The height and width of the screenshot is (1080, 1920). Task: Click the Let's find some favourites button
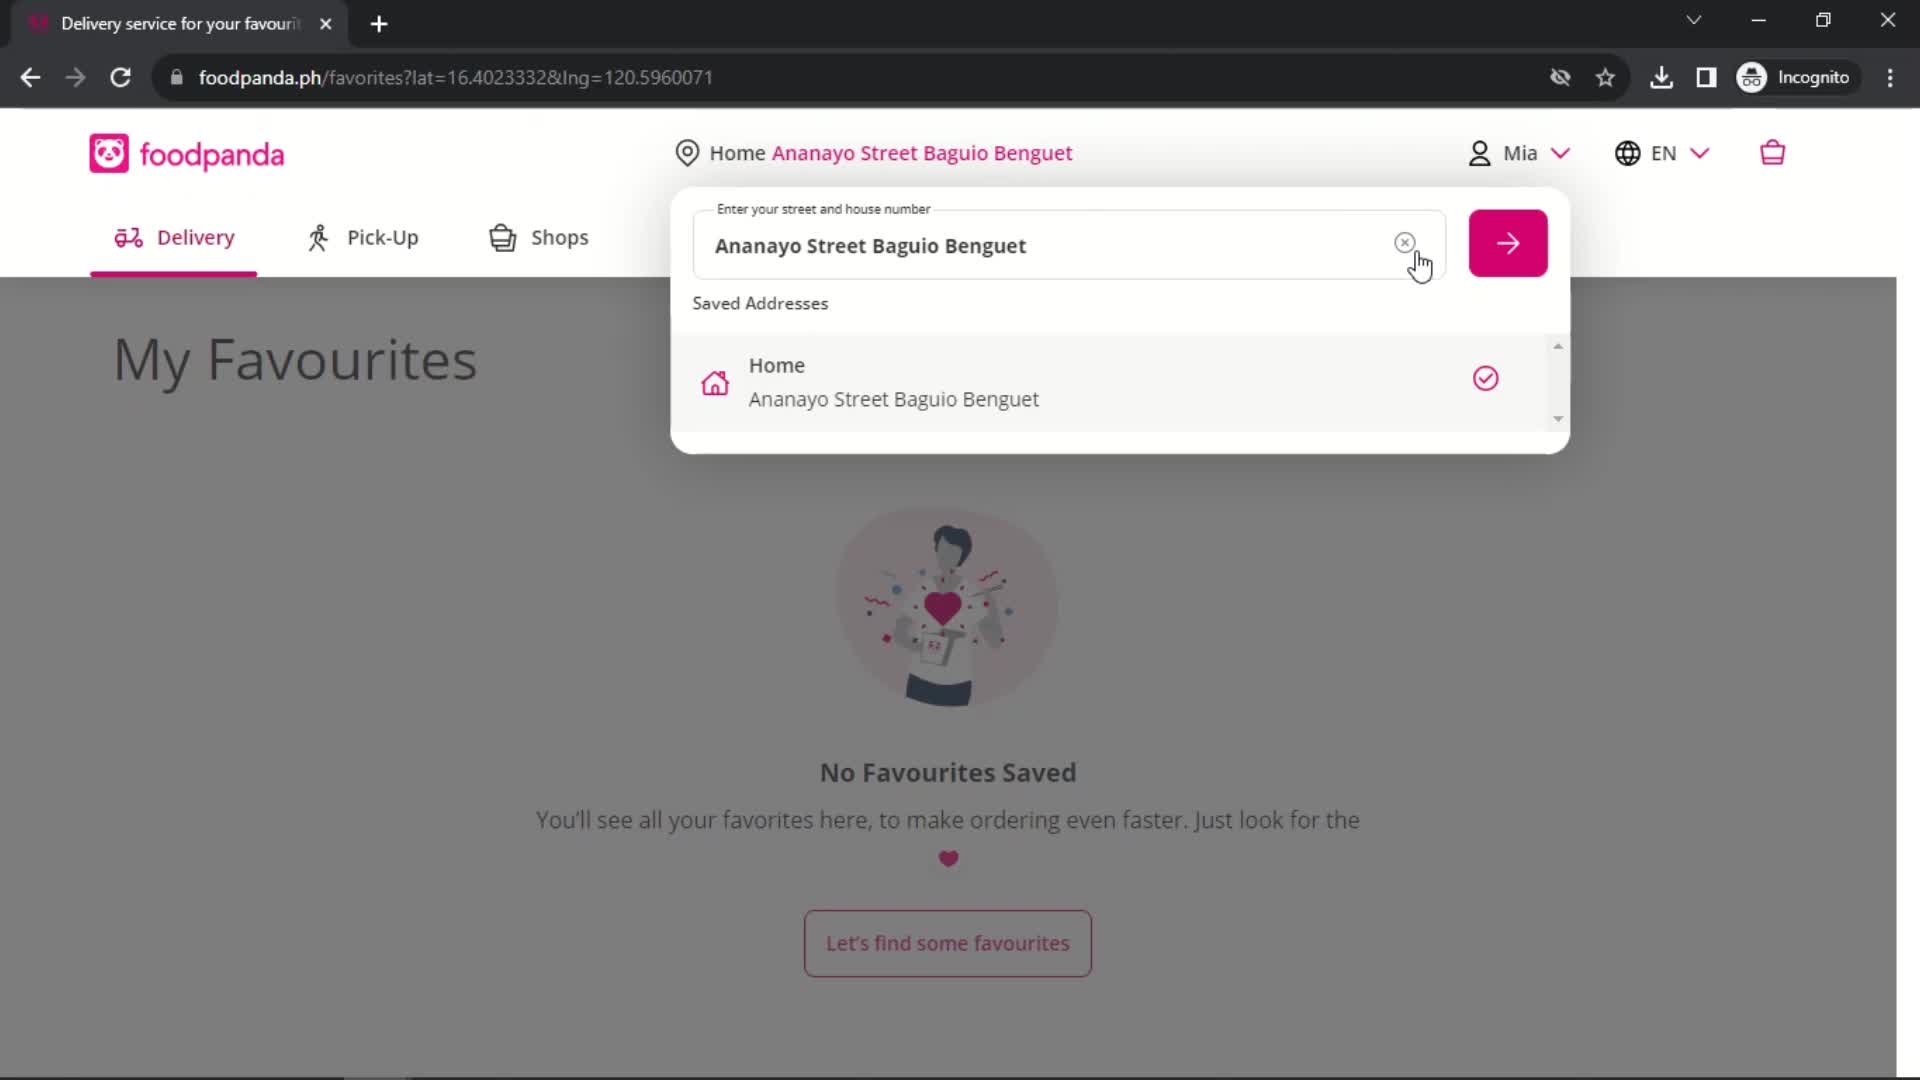tap(948, 943)
